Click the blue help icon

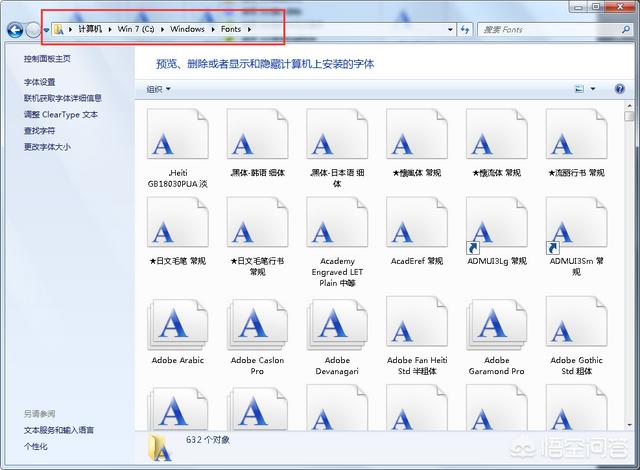pyautogui.click(x=620, y=89)
